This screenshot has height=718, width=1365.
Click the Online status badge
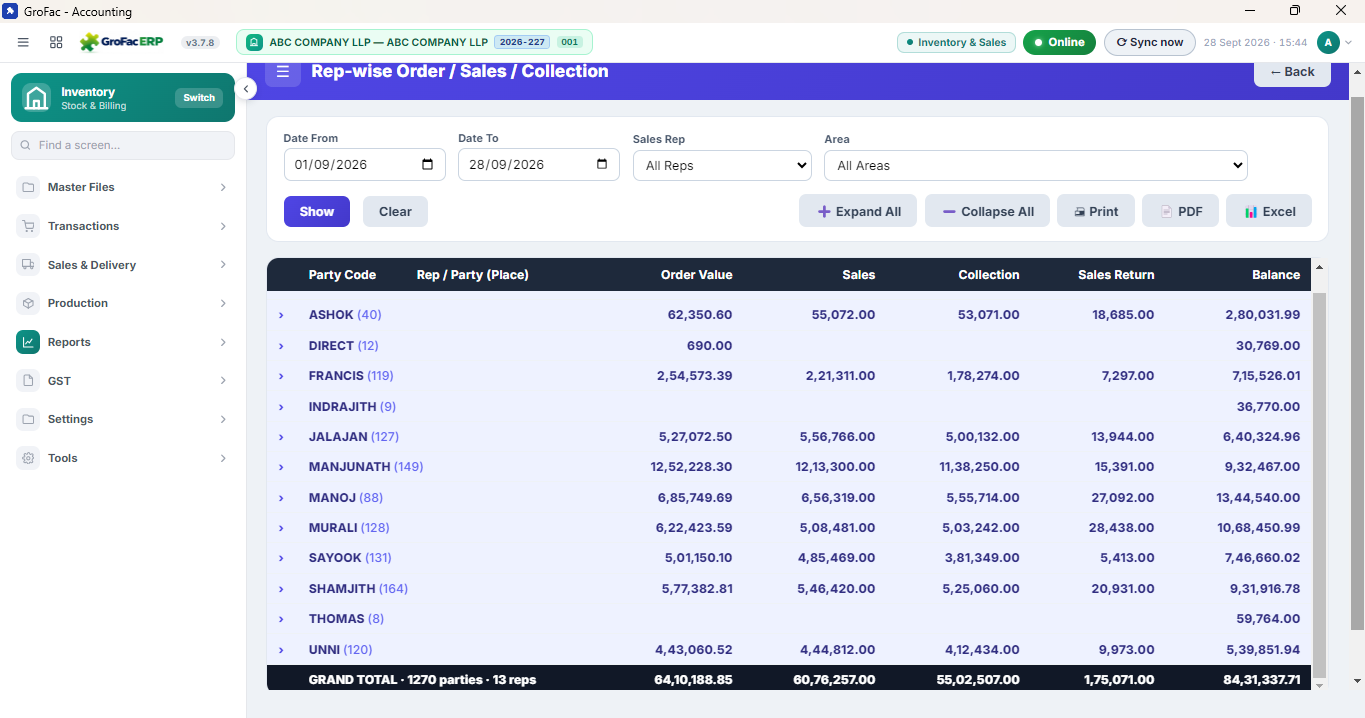(1059, 42)
